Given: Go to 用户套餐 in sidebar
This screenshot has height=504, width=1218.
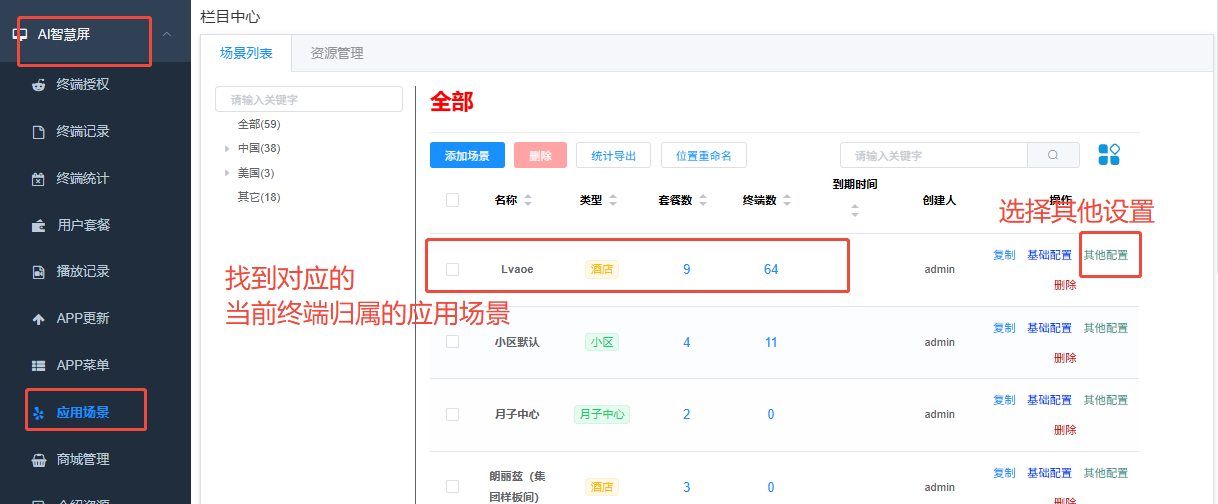Looking at the screenshot, I should [82, 224].
